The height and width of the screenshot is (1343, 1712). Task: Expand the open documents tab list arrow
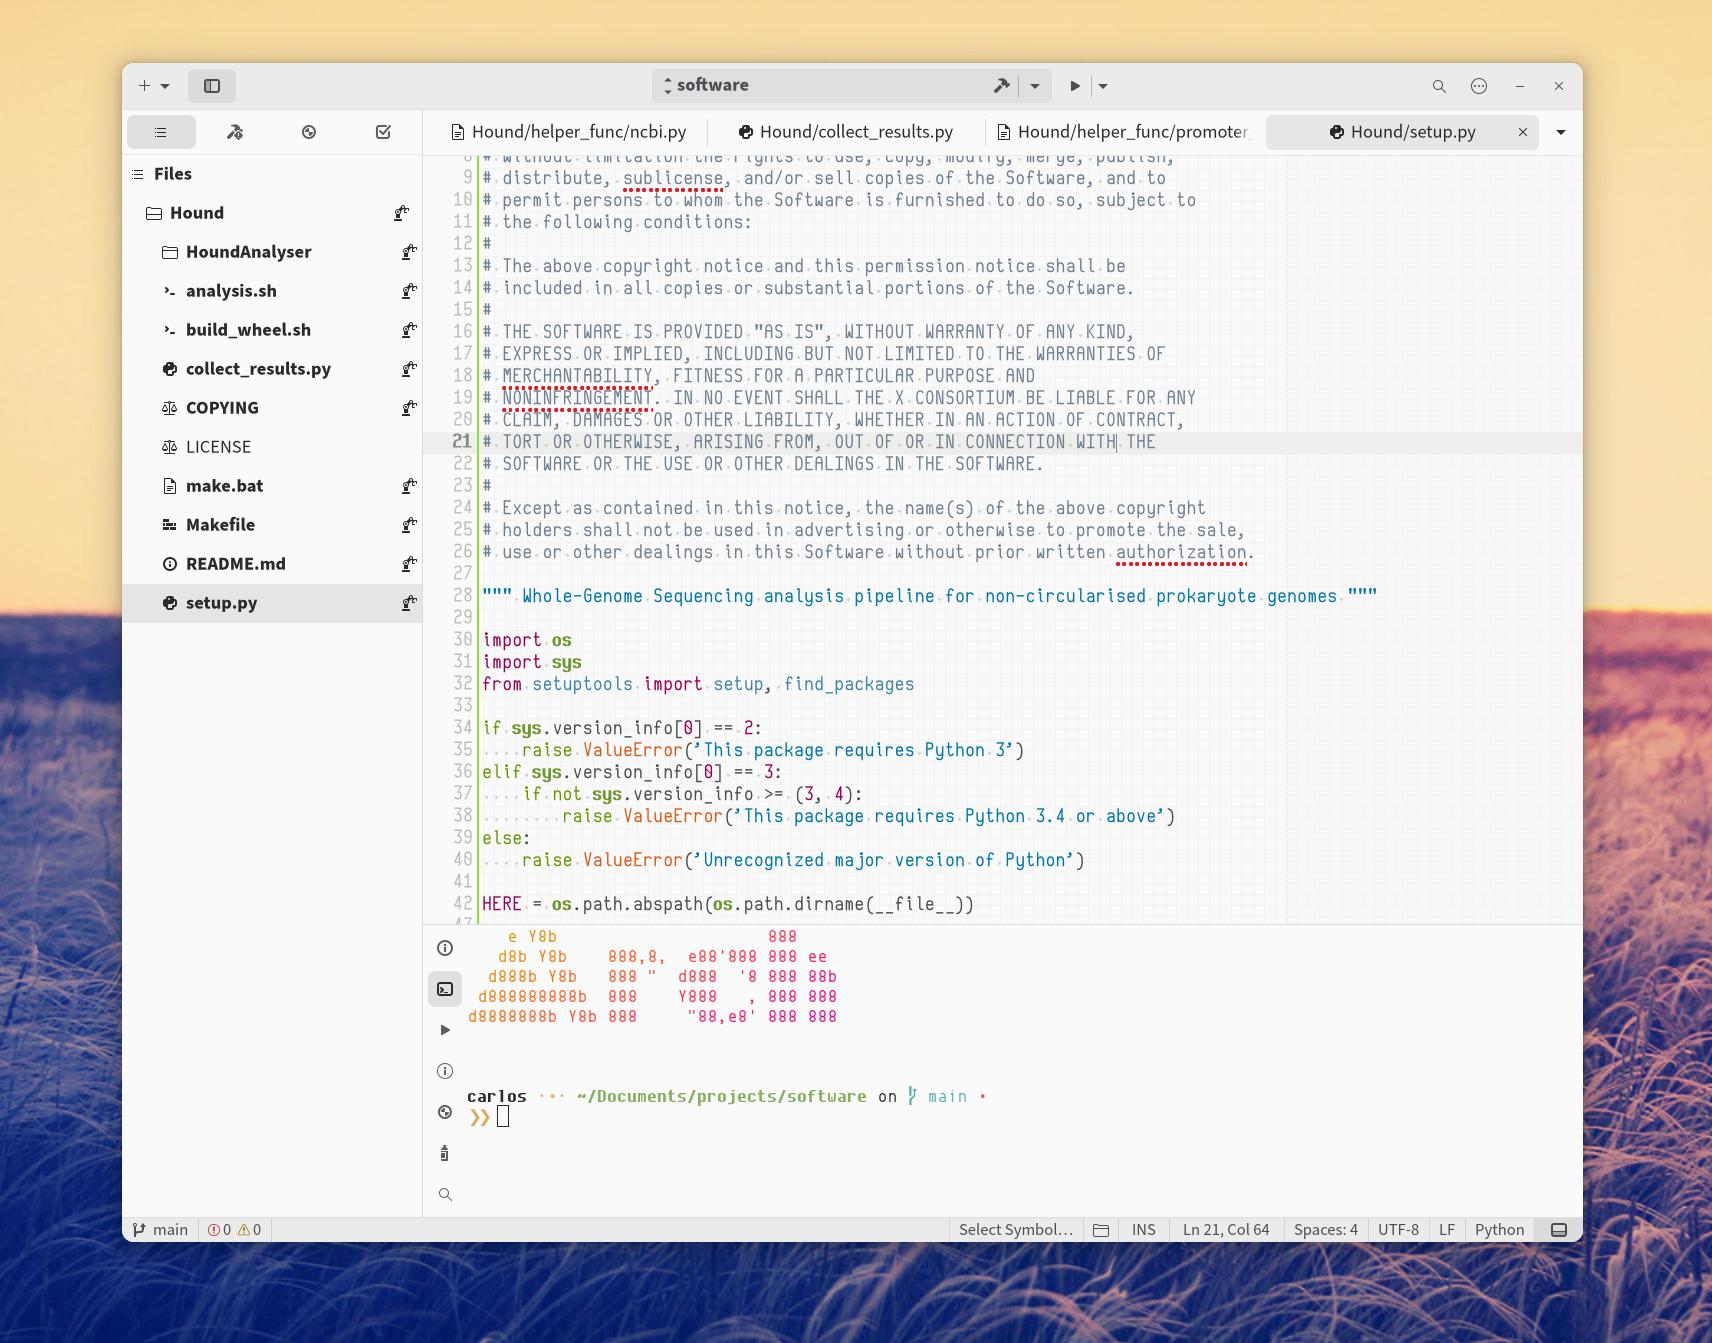click(1560, 132)
